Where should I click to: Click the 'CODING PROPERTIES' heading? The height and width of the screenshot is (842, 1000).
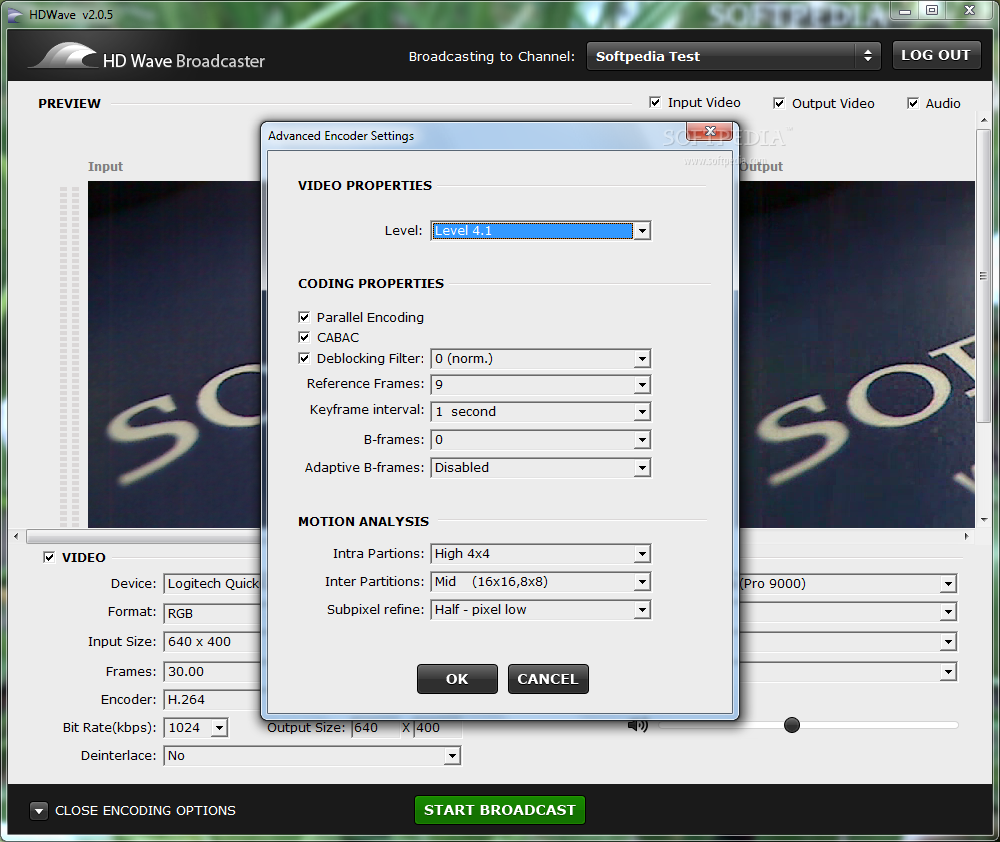coord(371,284)
